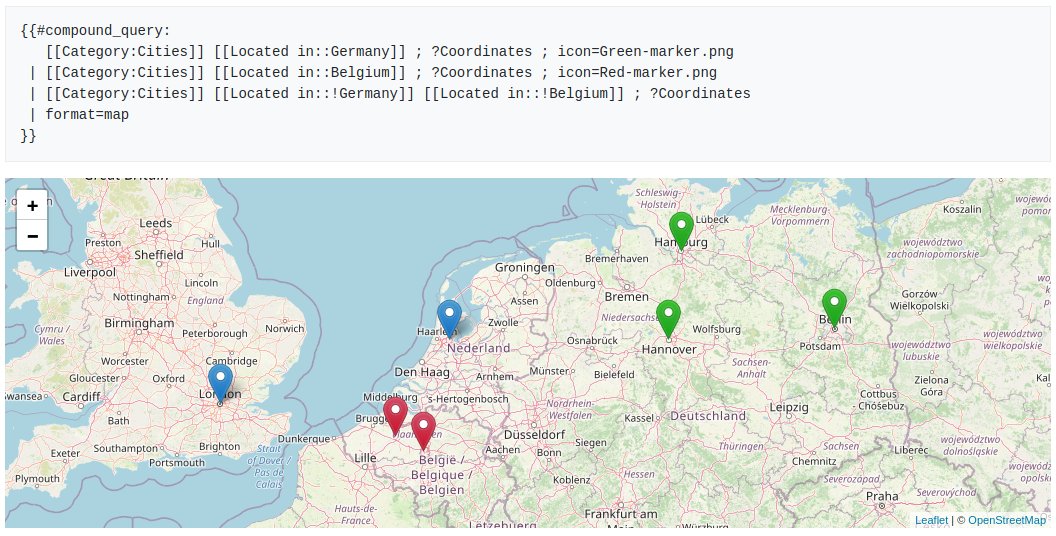Click the Norwich label on the map
This screenshot has width=1056, height=536.
(x=284, y=329)
